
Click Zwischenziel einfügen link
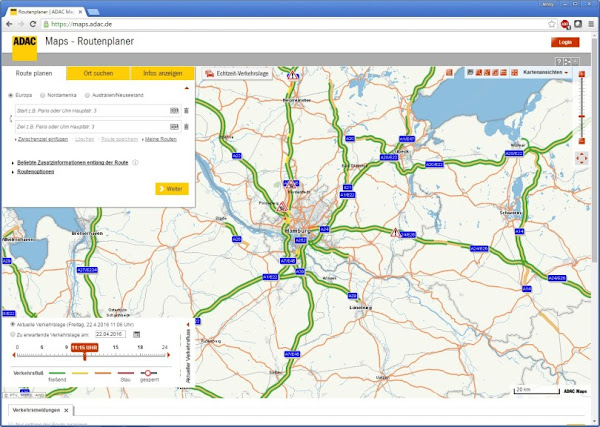tap(43, 139)
